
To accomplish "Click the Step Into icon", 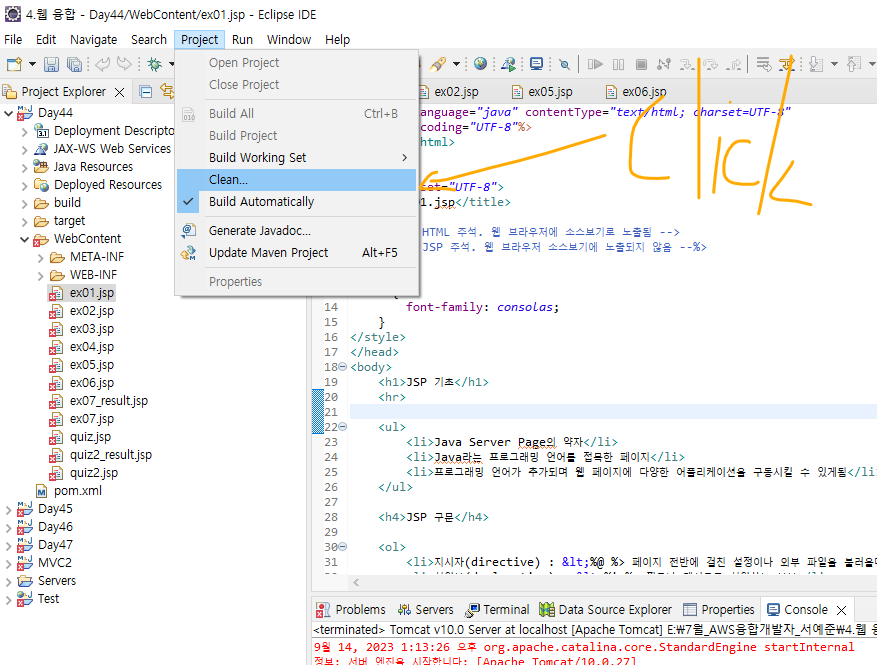I will tap(687, 64).
